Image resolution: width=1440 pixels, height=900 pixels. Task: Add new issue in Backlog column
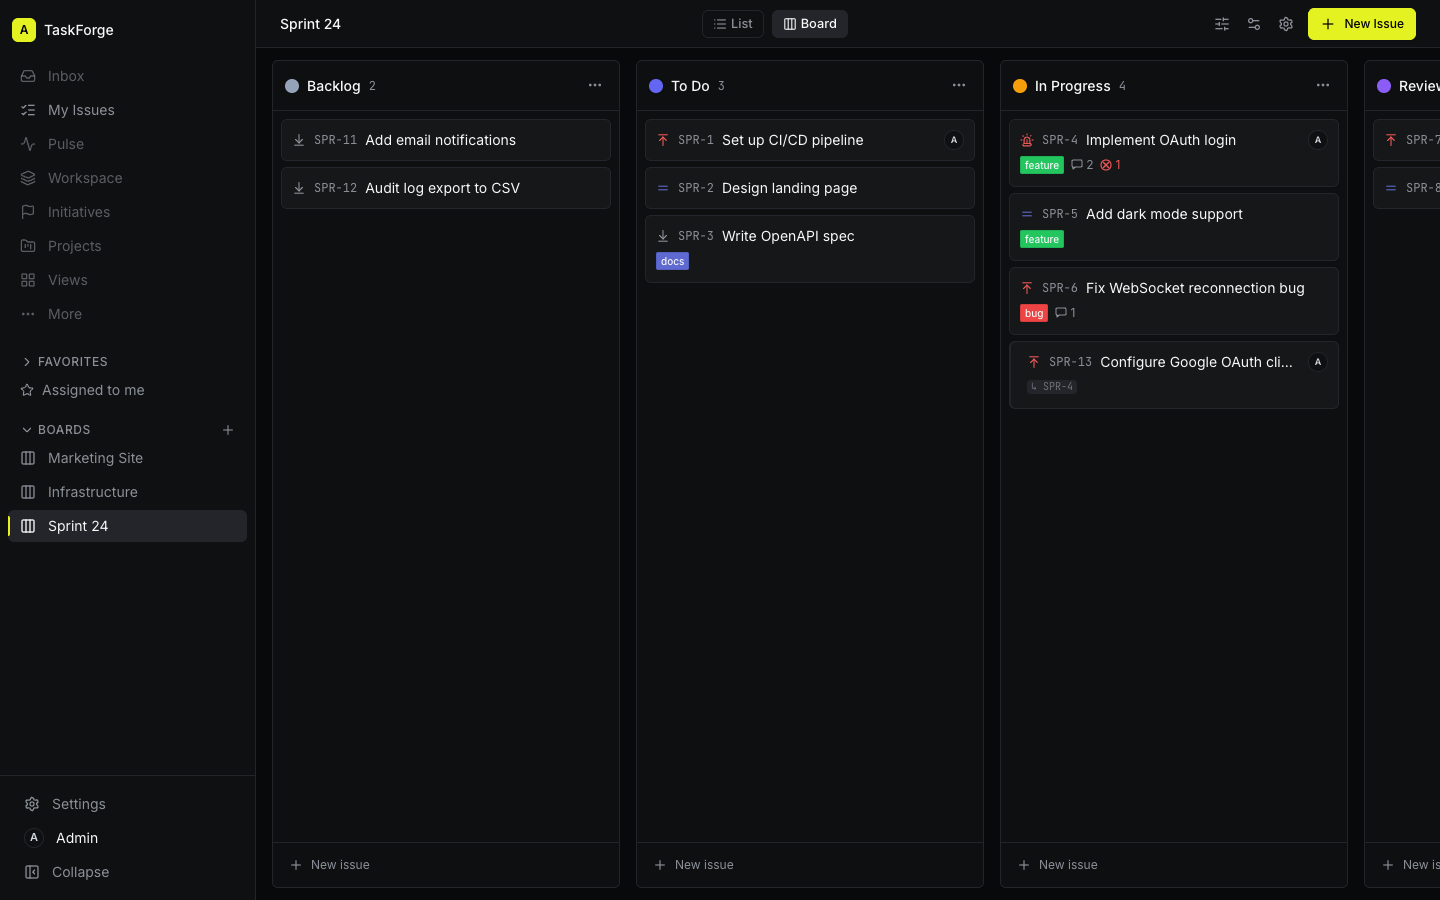[x=446, y=865]
